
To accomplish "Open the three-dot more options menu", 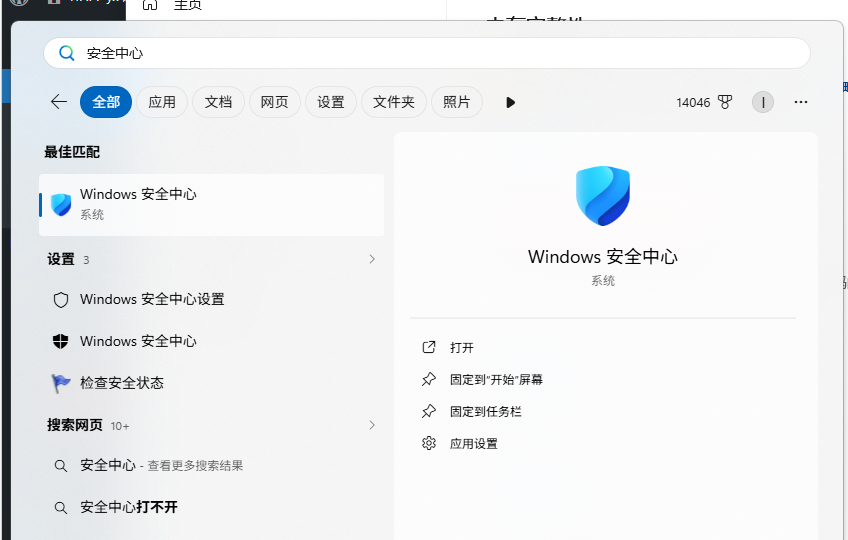I will point(800,102).
